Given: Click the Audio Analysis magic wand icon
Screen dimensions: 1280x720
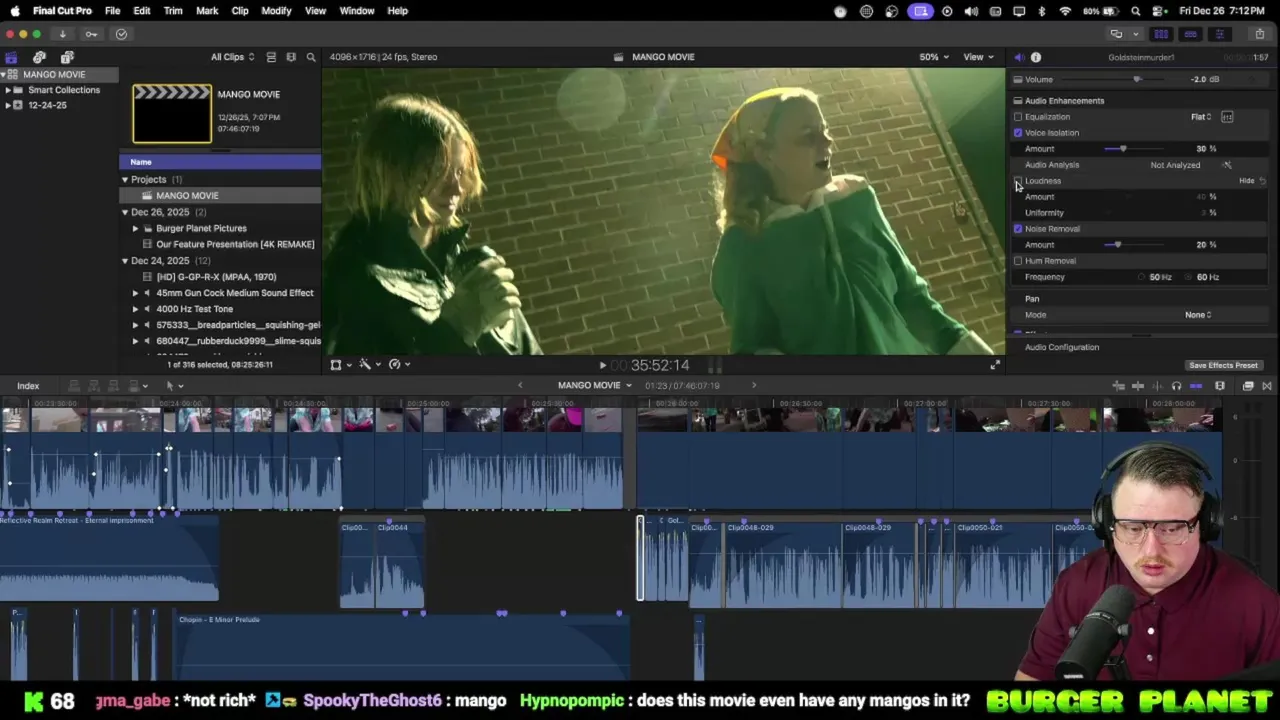Looking at the screenshot, I should 1227,165.
